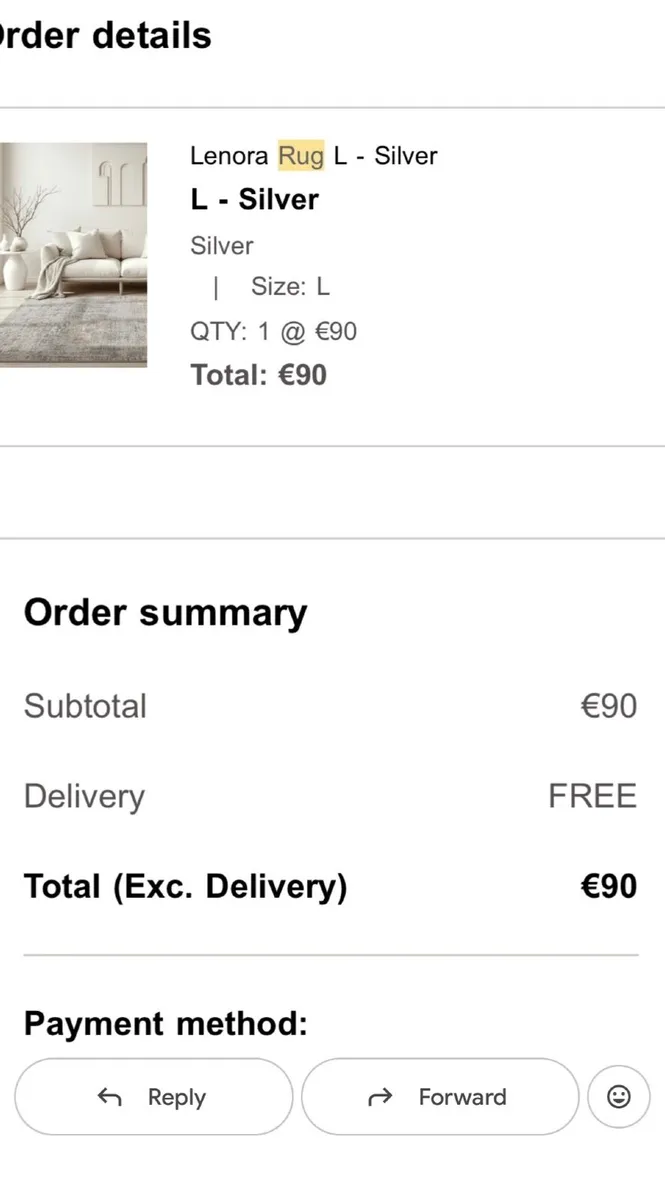Screen dimensions: 665x1200
Task: Click the item Total: €90 text
Action: pos(258,375)
